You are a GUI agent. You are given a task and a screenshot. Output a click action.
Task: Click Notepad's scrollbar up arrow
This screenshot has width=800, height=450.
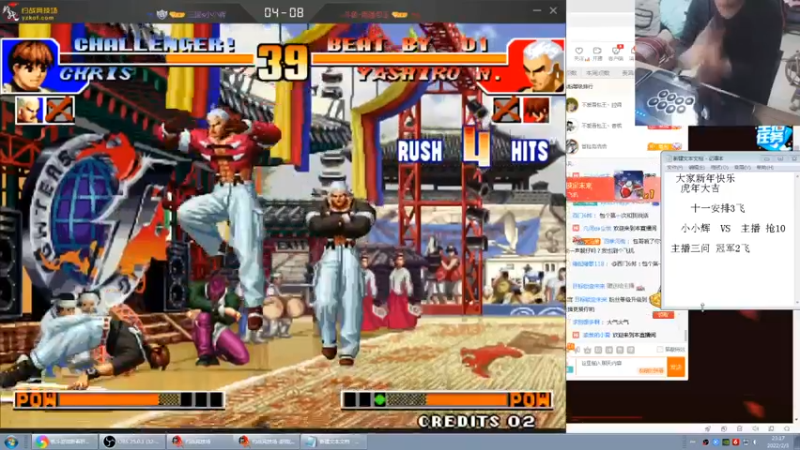(x=796, y=176)
